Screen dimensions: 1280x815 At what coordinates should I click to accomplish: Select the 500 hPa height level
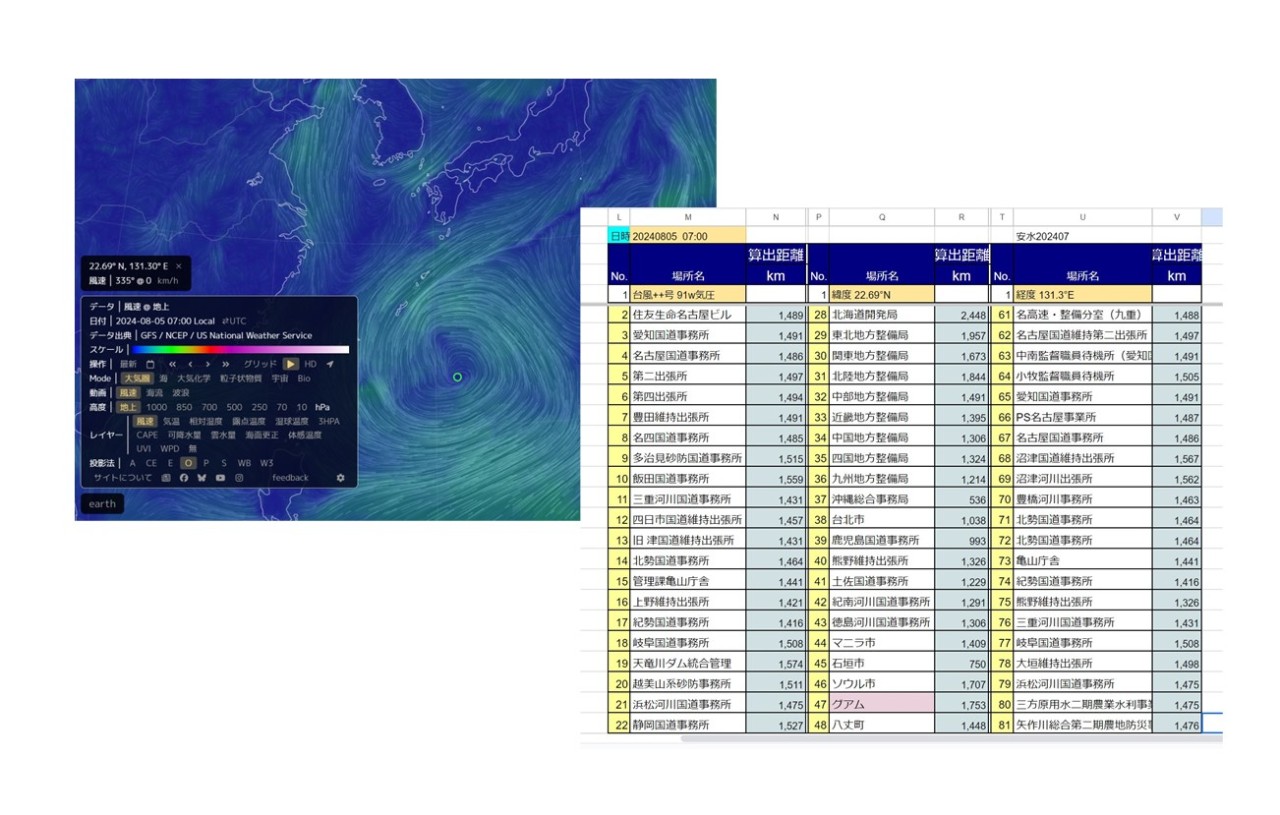click(x=234, y=407)
